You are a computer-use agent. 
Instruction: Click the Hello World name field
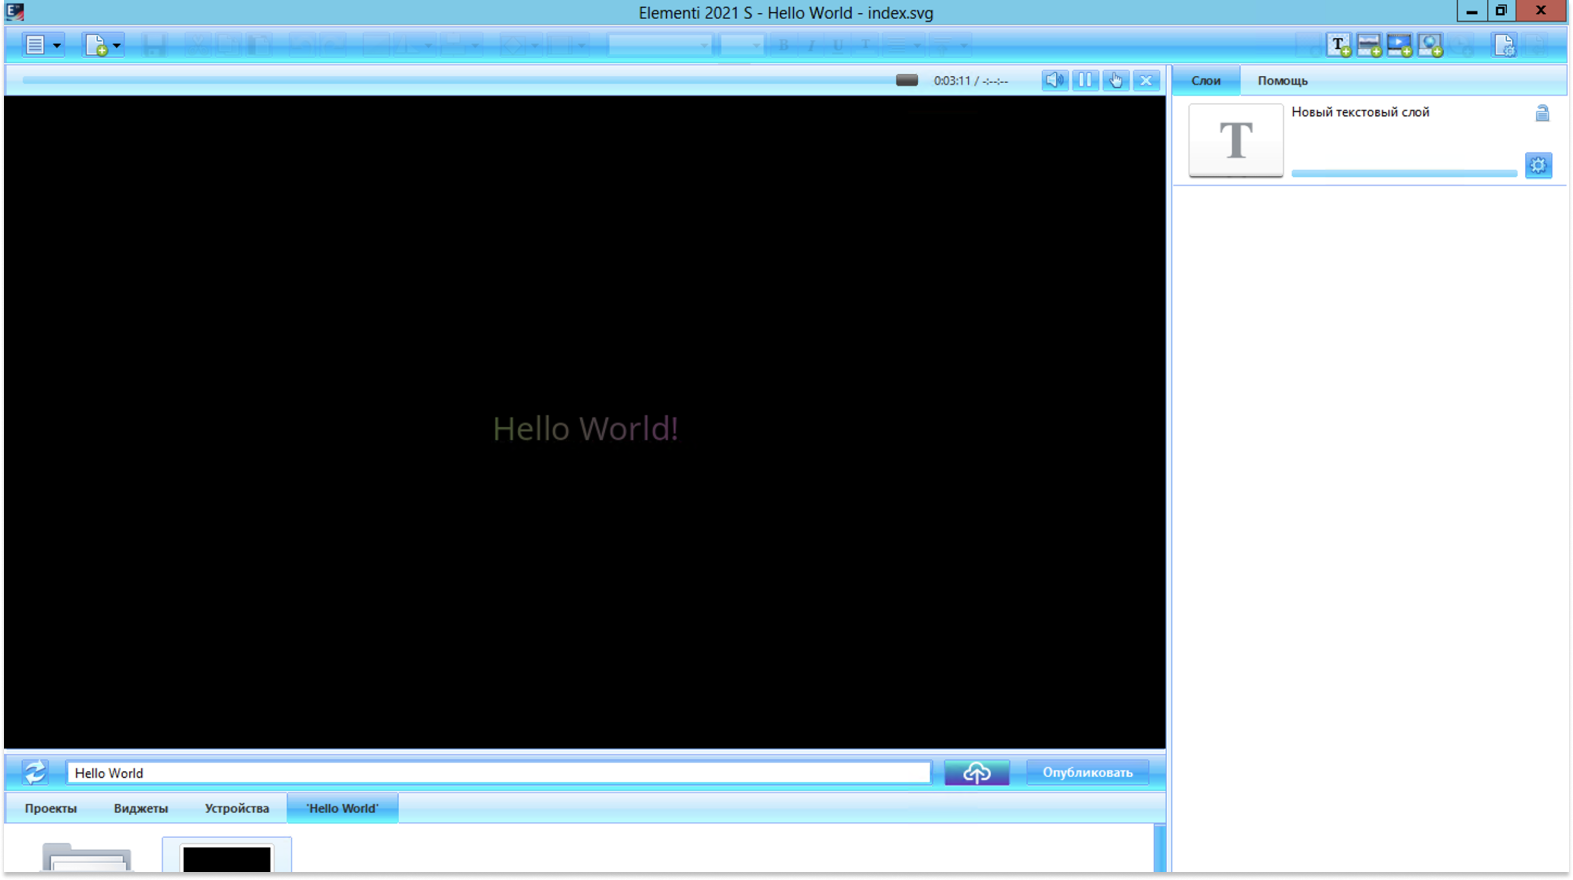click(499, 773)
